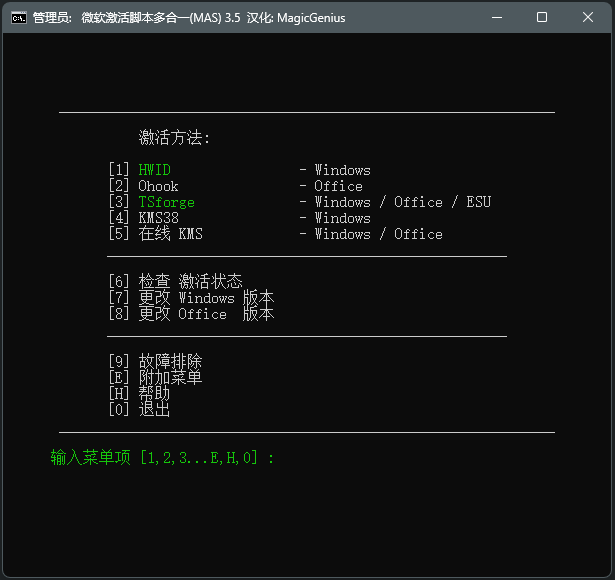Click the [7] option number
615x580 pixels.
(x=119, y=298)
